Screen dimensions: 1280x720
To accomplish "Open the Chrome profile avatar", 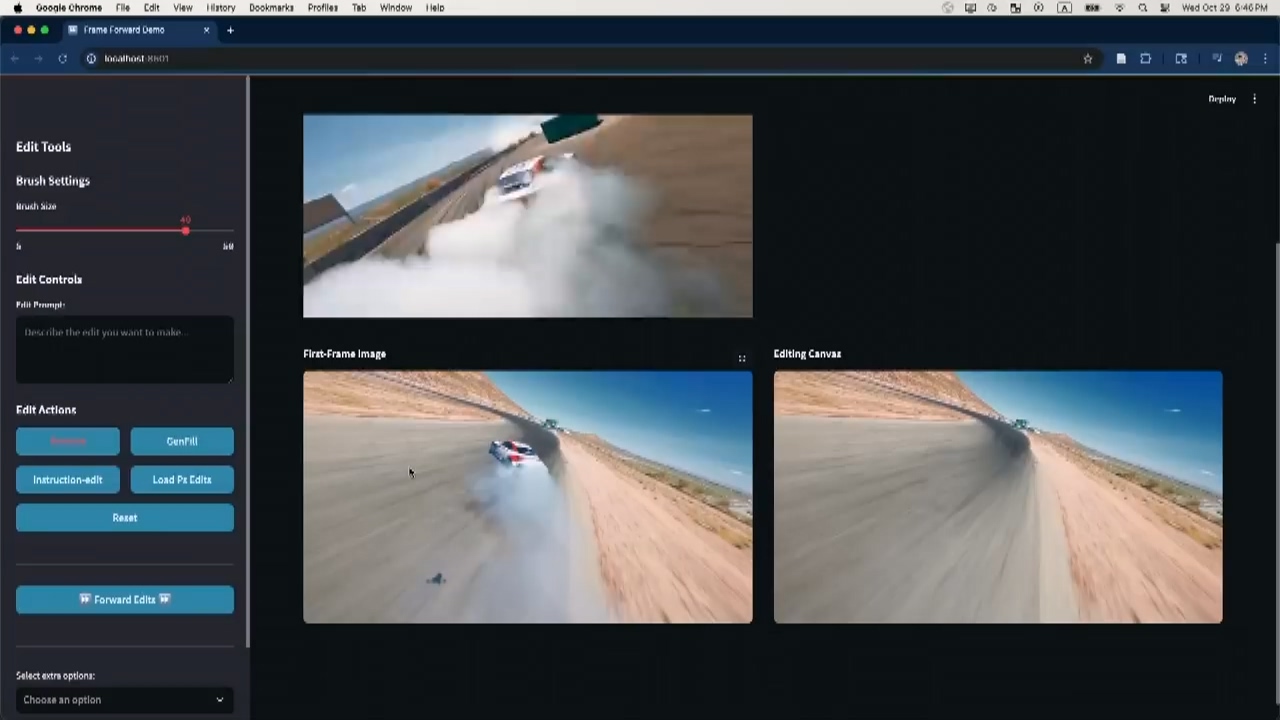I will (1241, 59).
